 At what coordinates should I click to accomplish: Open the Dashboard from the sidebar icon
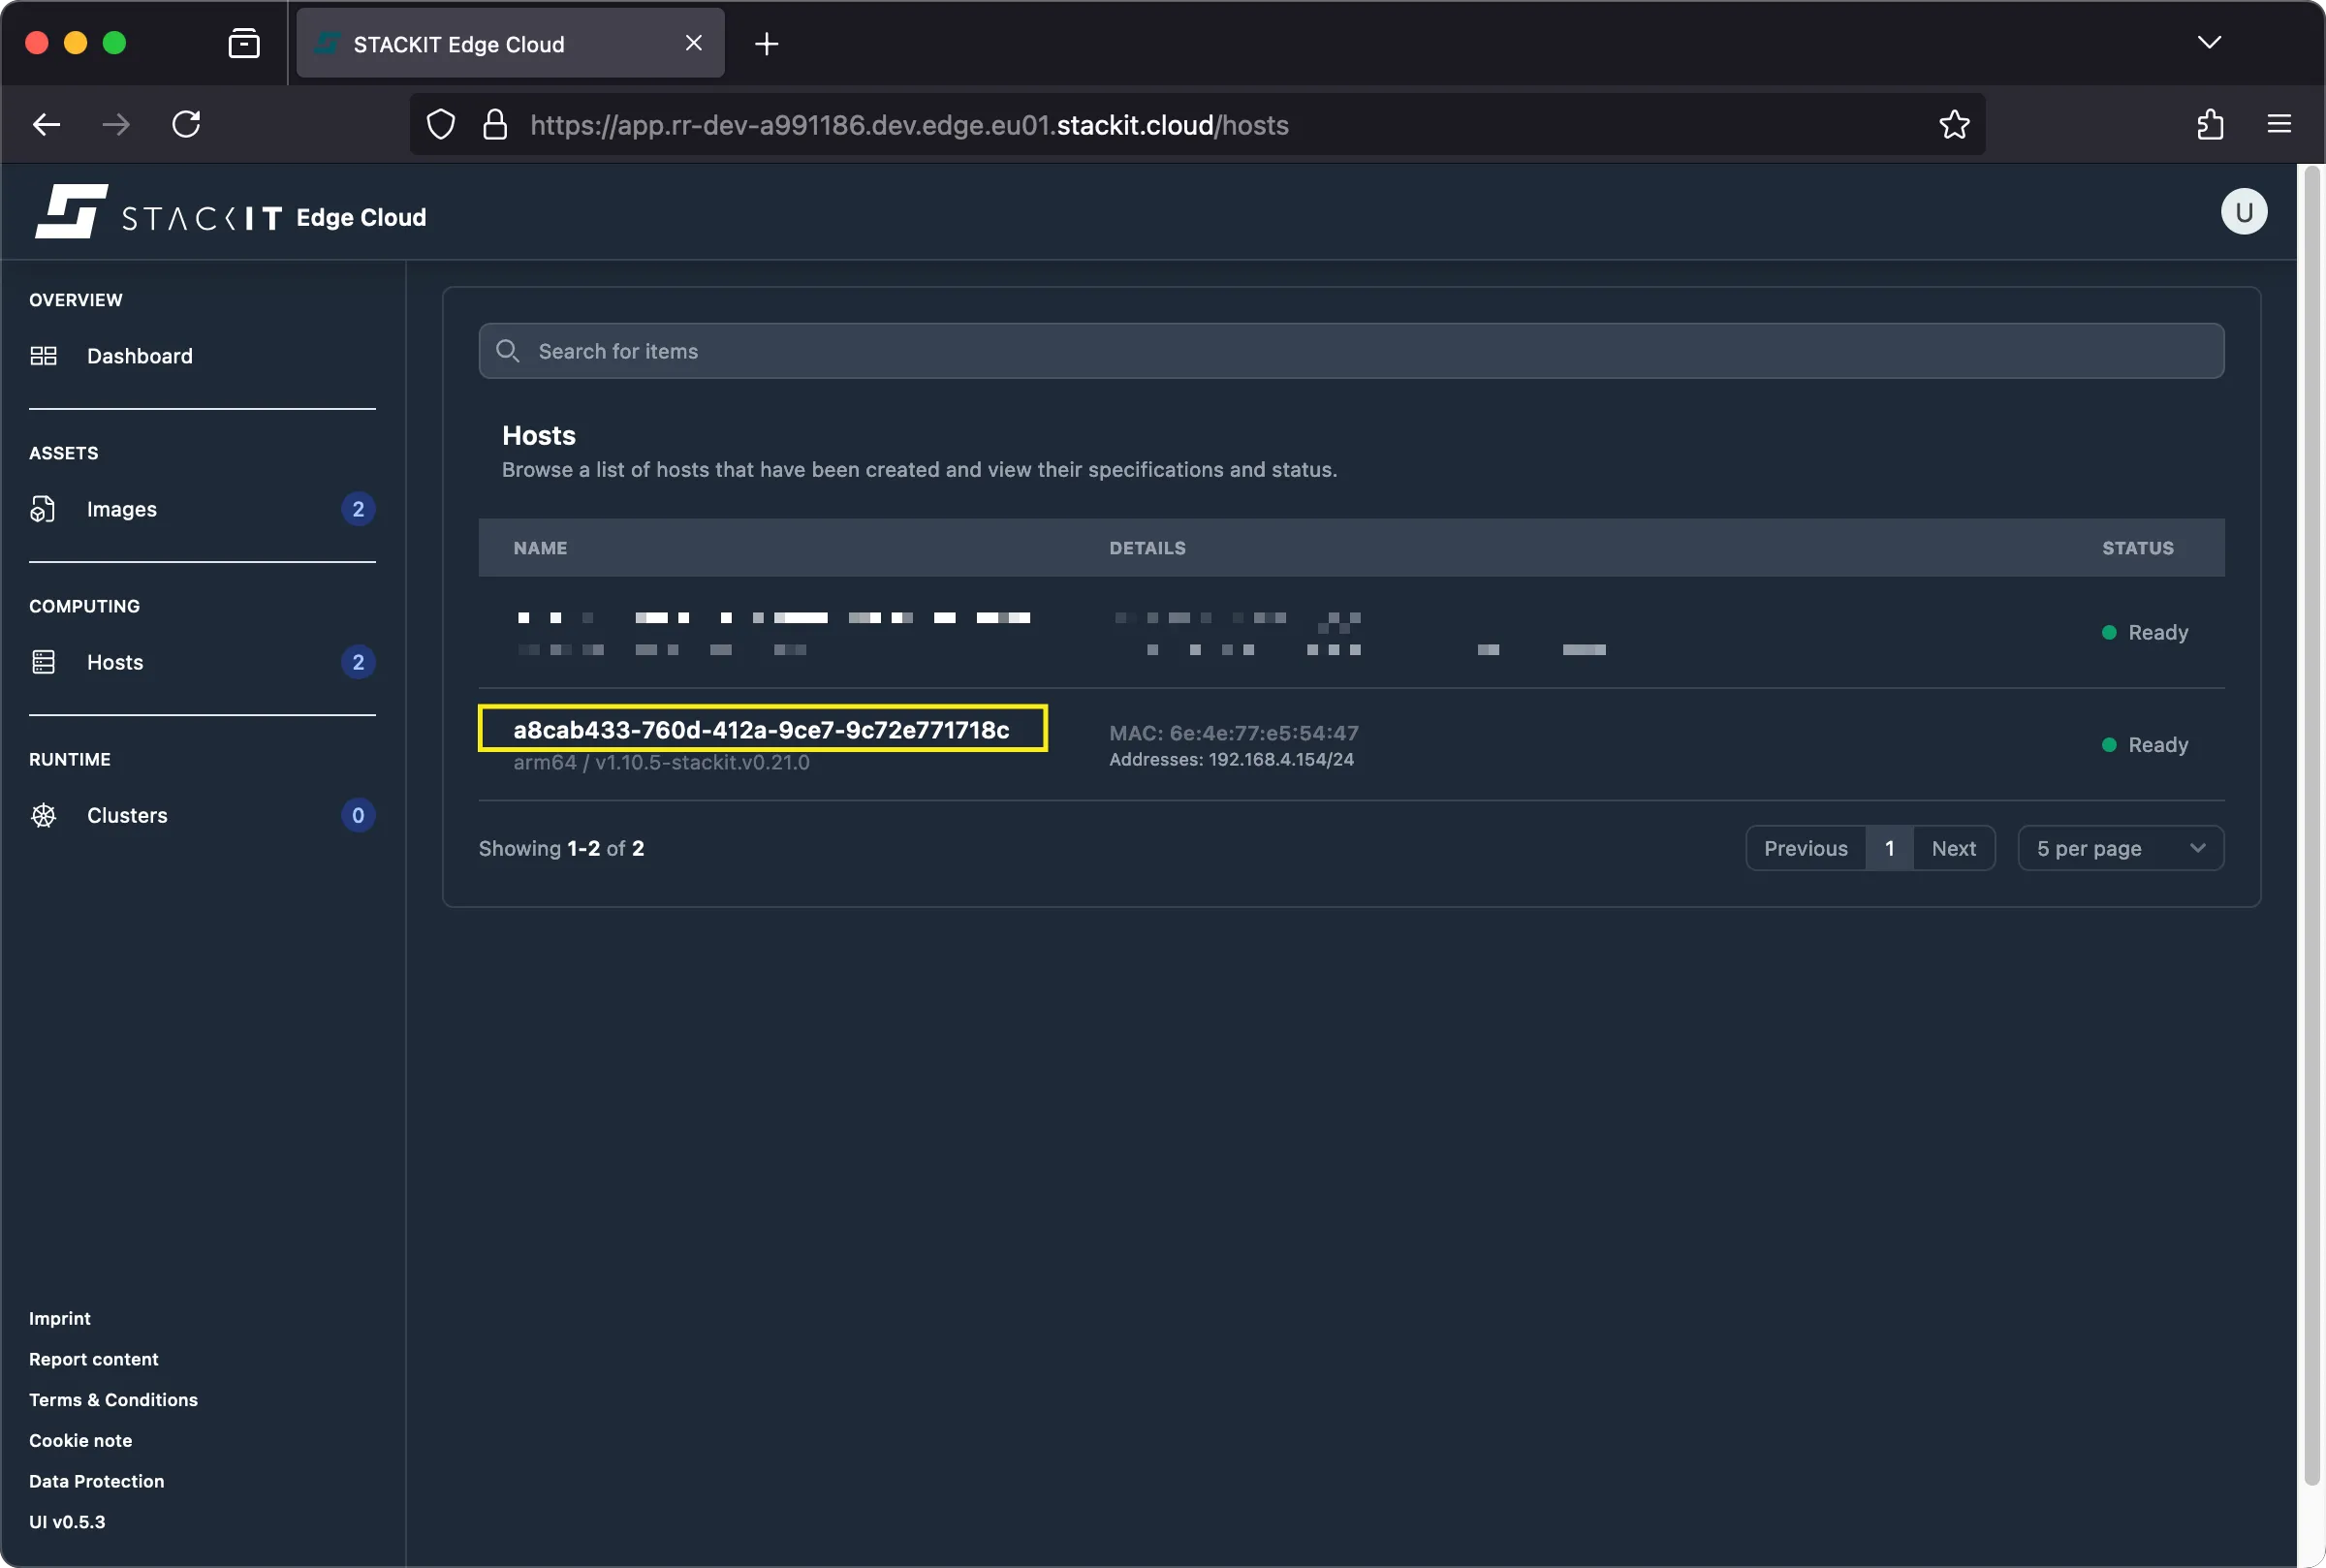[x=43, y=355]
